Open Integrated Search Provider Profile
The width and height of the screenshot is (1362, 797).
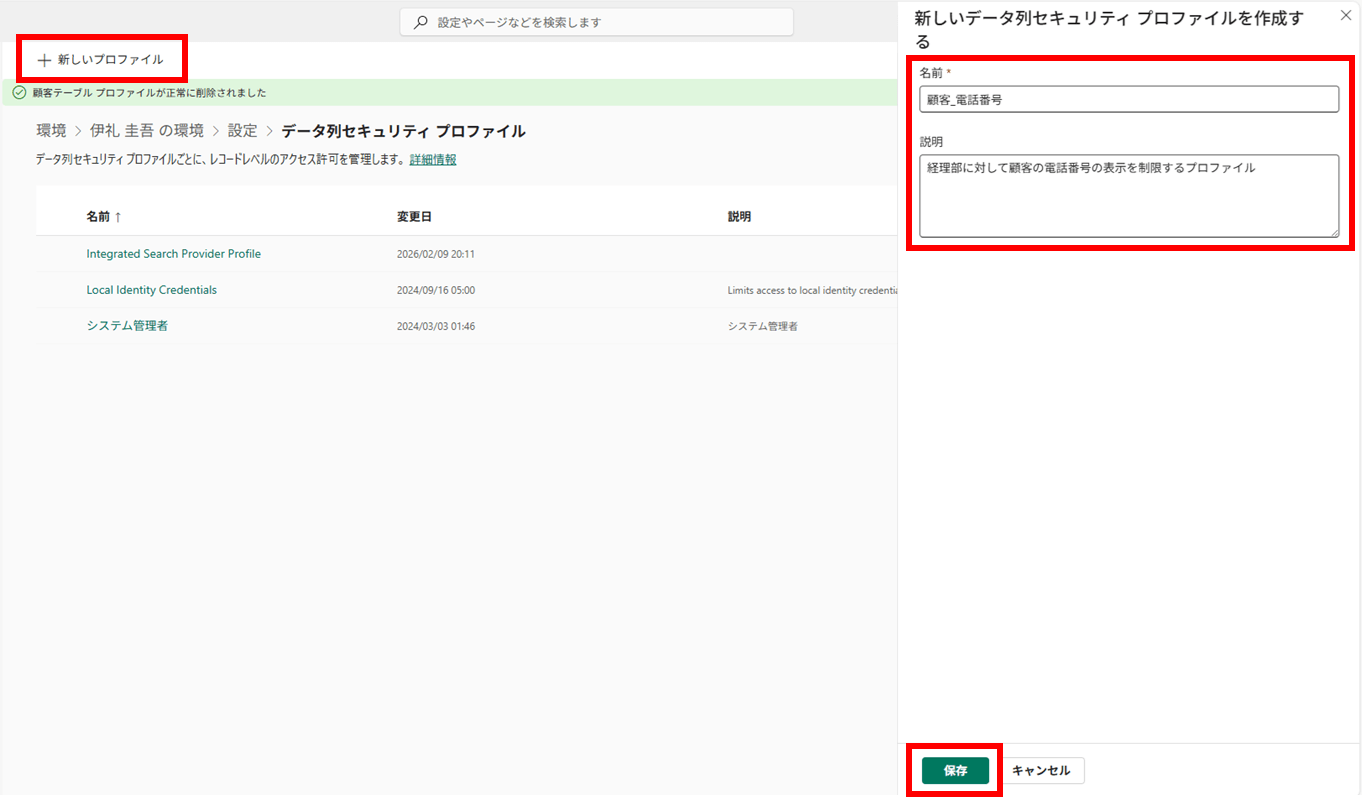click(173, 254)
